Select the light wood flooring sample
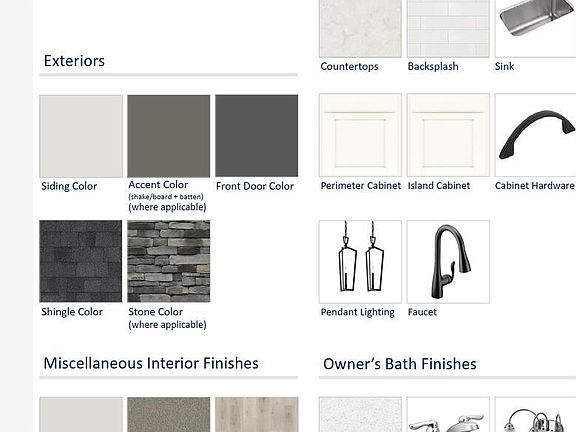 pyautogui.click(x=256, y=414)
